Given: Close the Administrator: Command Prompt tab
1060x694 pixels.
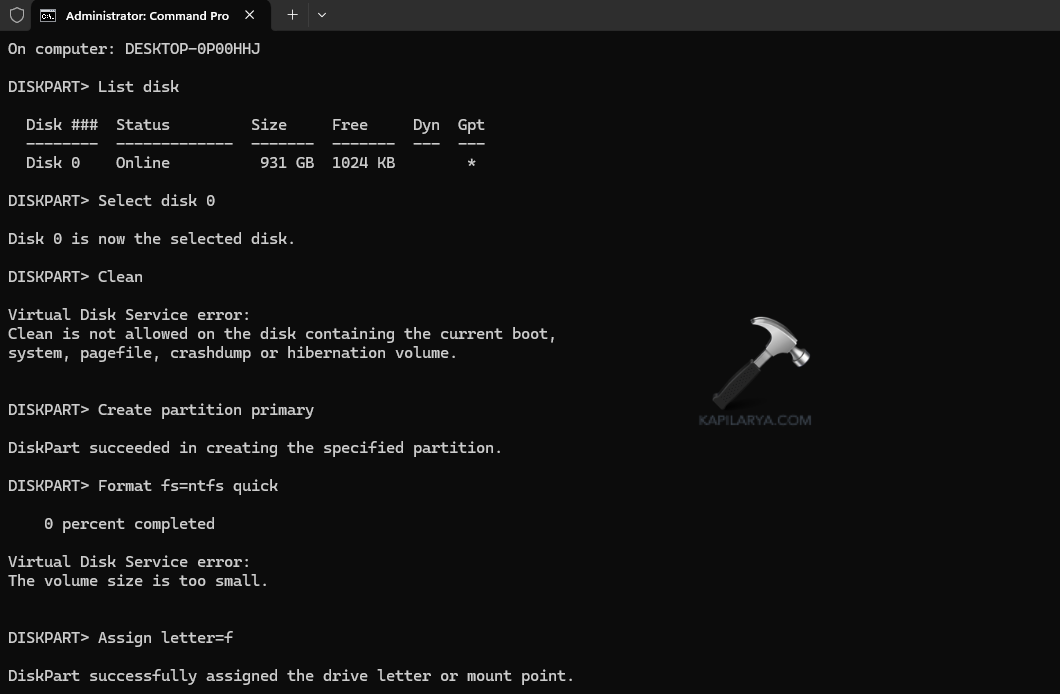Looking at the screenshot, I should tap(250, 15).
